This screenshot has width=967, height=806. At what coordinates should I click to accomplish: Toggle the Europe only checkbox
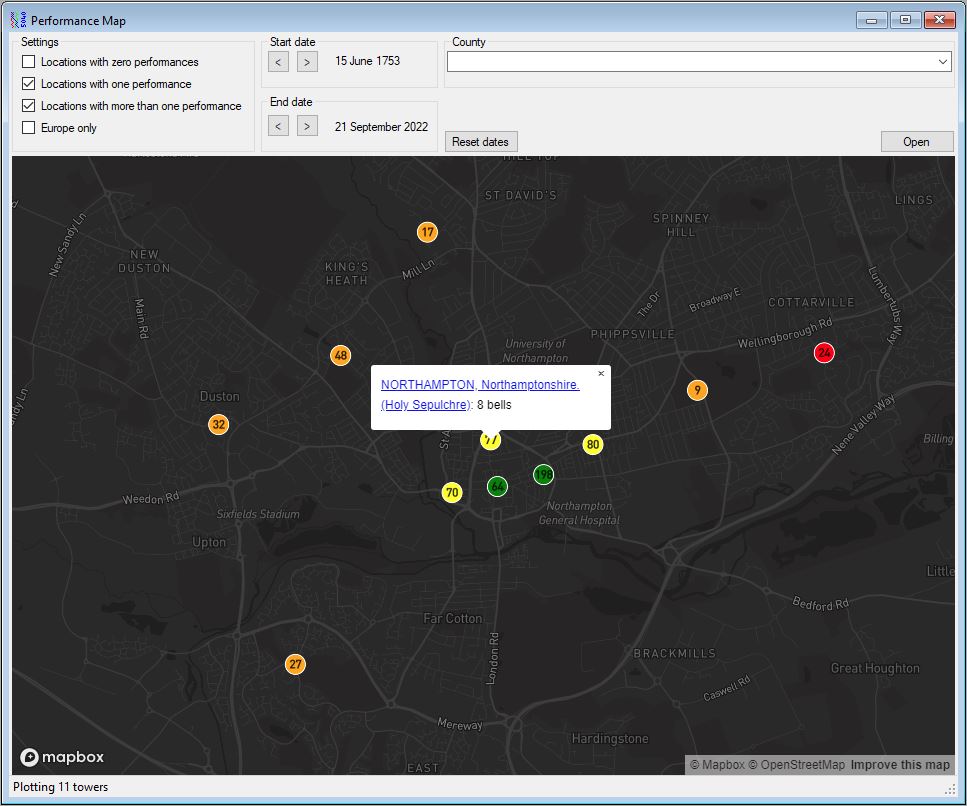tap(29, 128)
